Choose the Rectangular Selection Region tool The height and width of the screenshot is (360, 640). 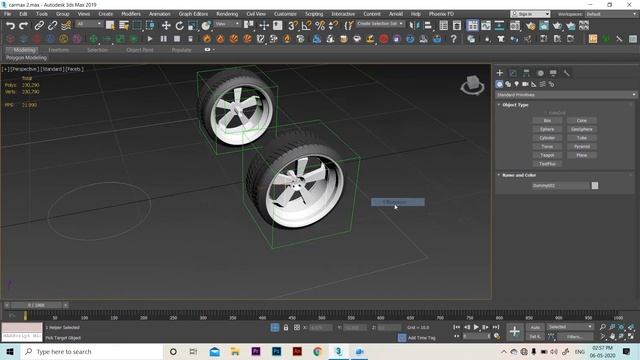pos(137,26)
